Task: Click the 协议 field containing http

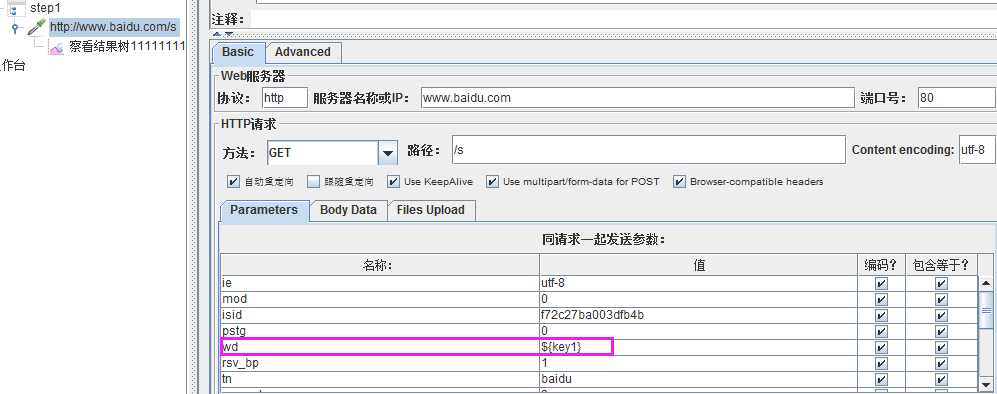Action: pyautogui.click(x=285, y=98)
